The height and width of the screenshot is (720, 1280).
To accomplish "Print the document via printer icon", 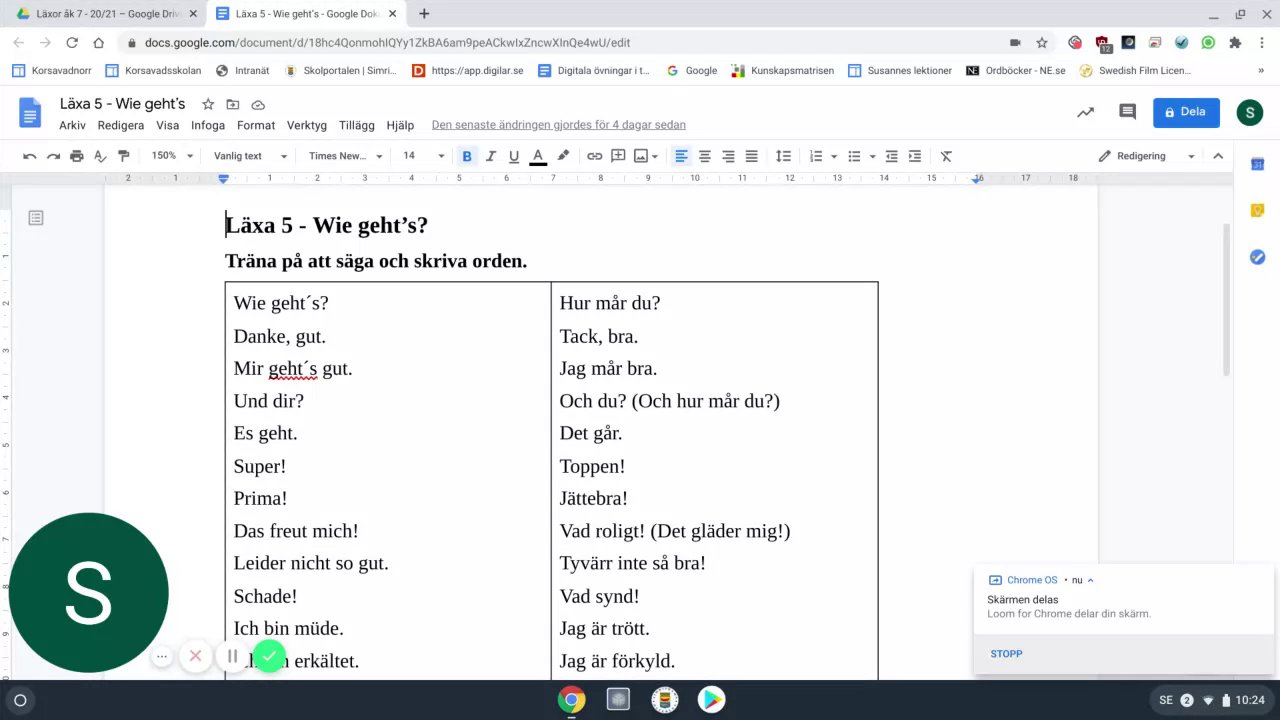I will (77, 156).
